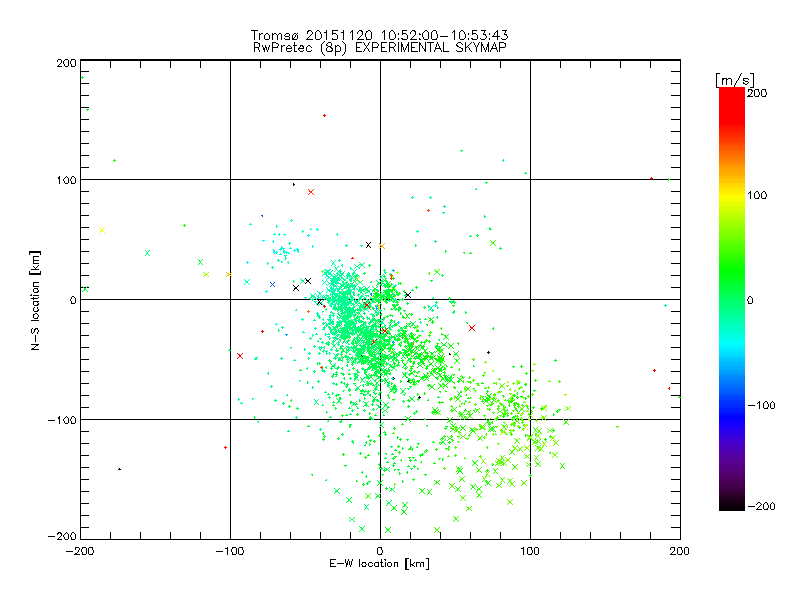Click the y-axis tick label '-100'
800x600 pixels.
[x=62, y=420]
